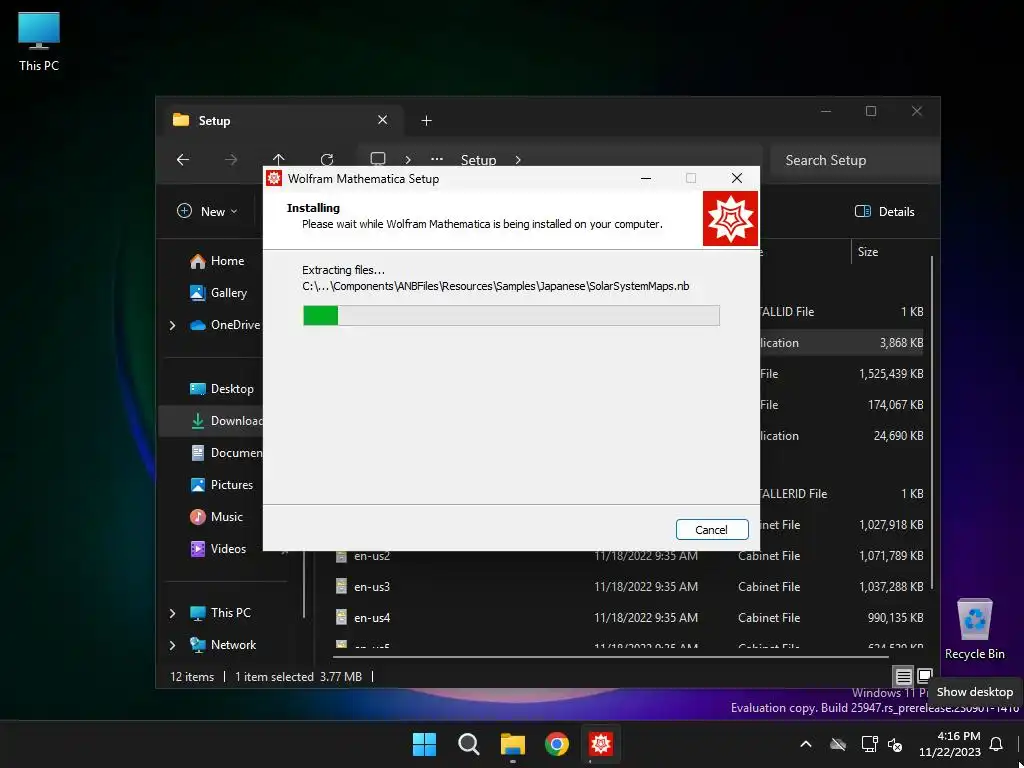Click the 1,525,439 KB size cell
This screenshot has height=768, width=1024.
[x=891, y=374]
